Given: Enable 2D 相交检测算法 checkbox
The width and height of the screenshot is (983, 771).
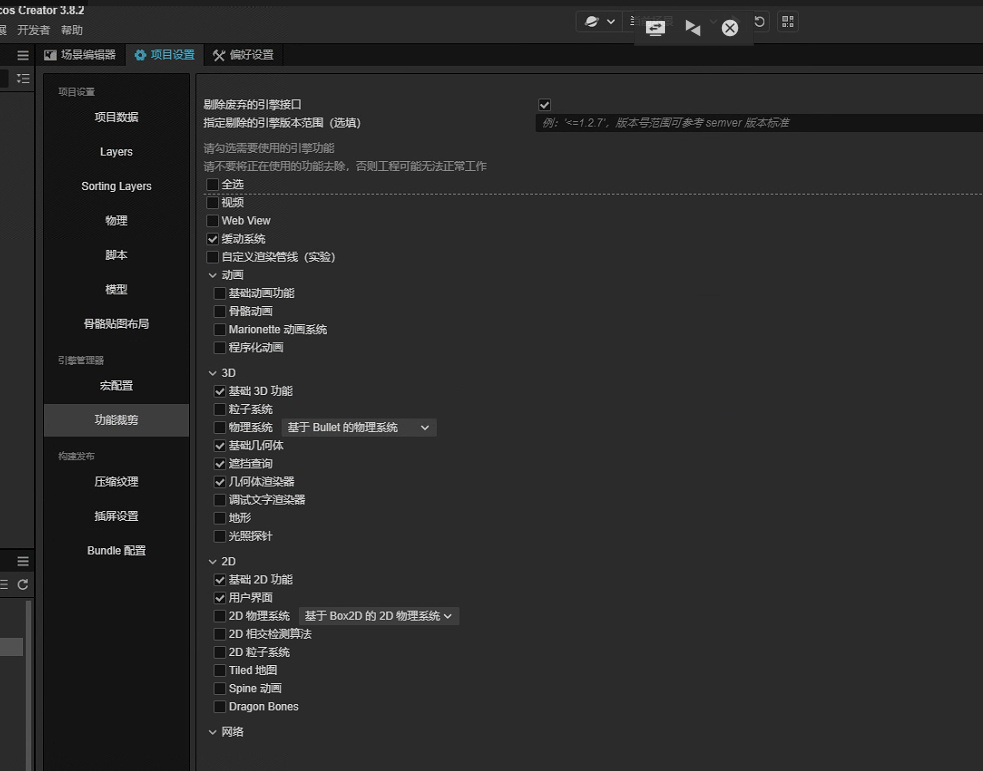Looking at the screenshot, I should (219, 634).
